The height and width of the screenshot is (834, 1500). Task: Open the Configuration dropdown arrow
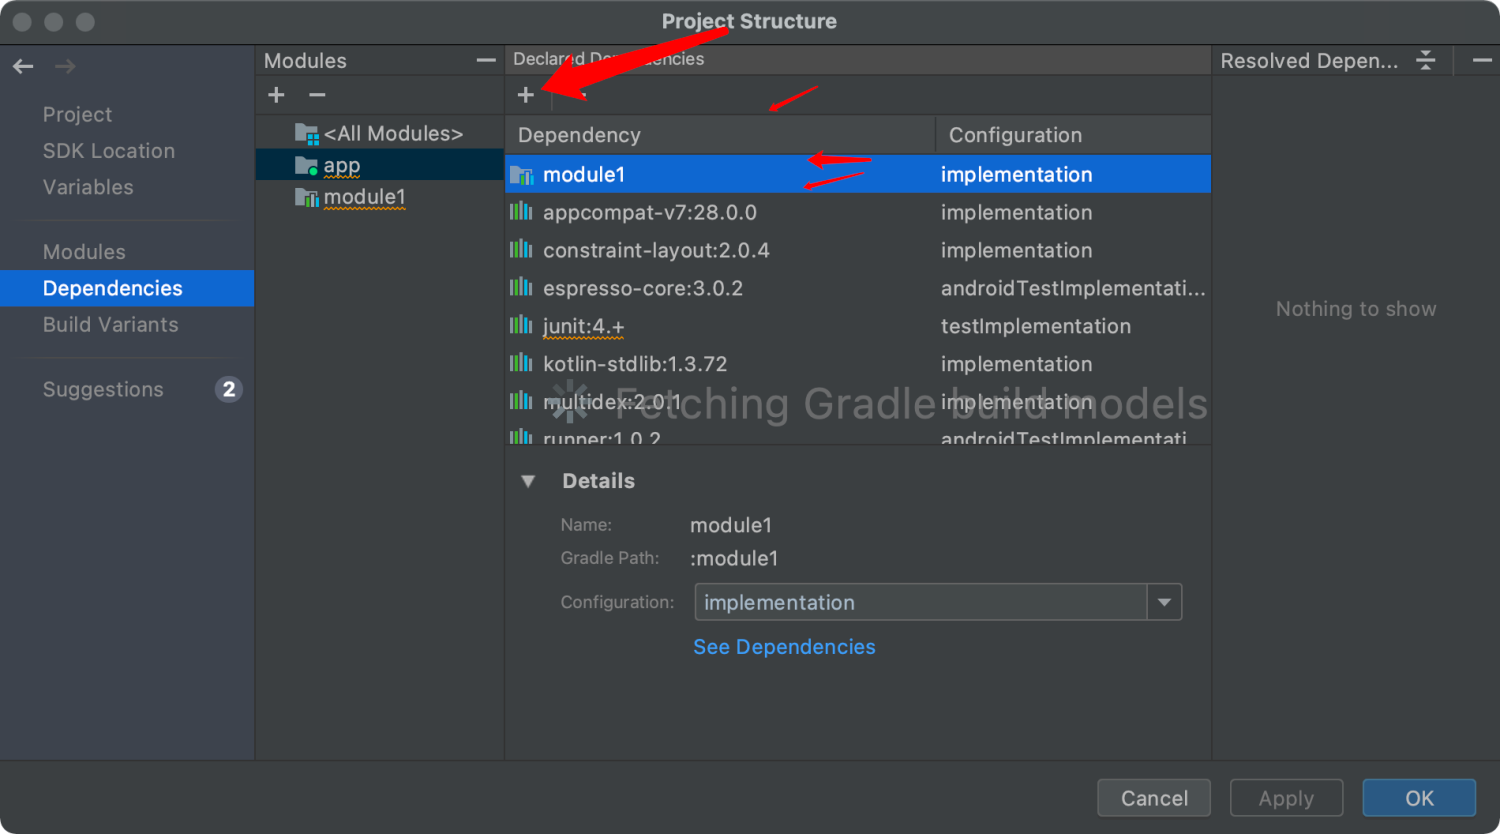tap(1164, 602)
